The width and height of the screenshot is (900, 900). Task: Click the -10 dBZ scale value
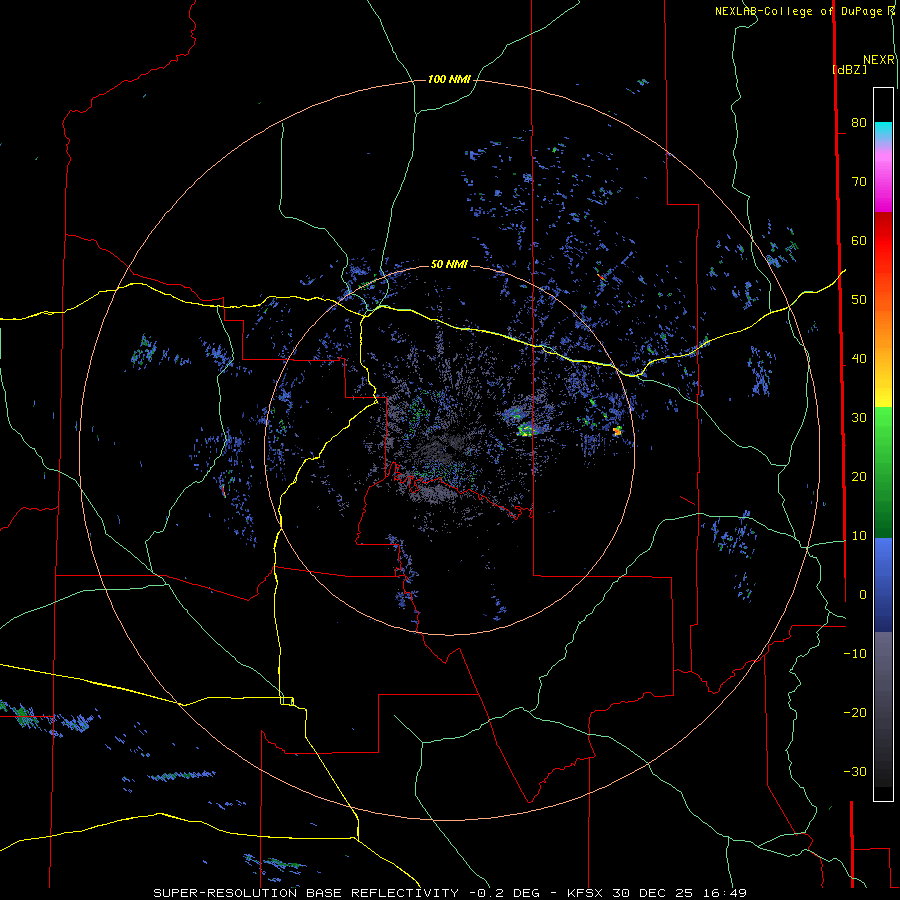point(855,654)
